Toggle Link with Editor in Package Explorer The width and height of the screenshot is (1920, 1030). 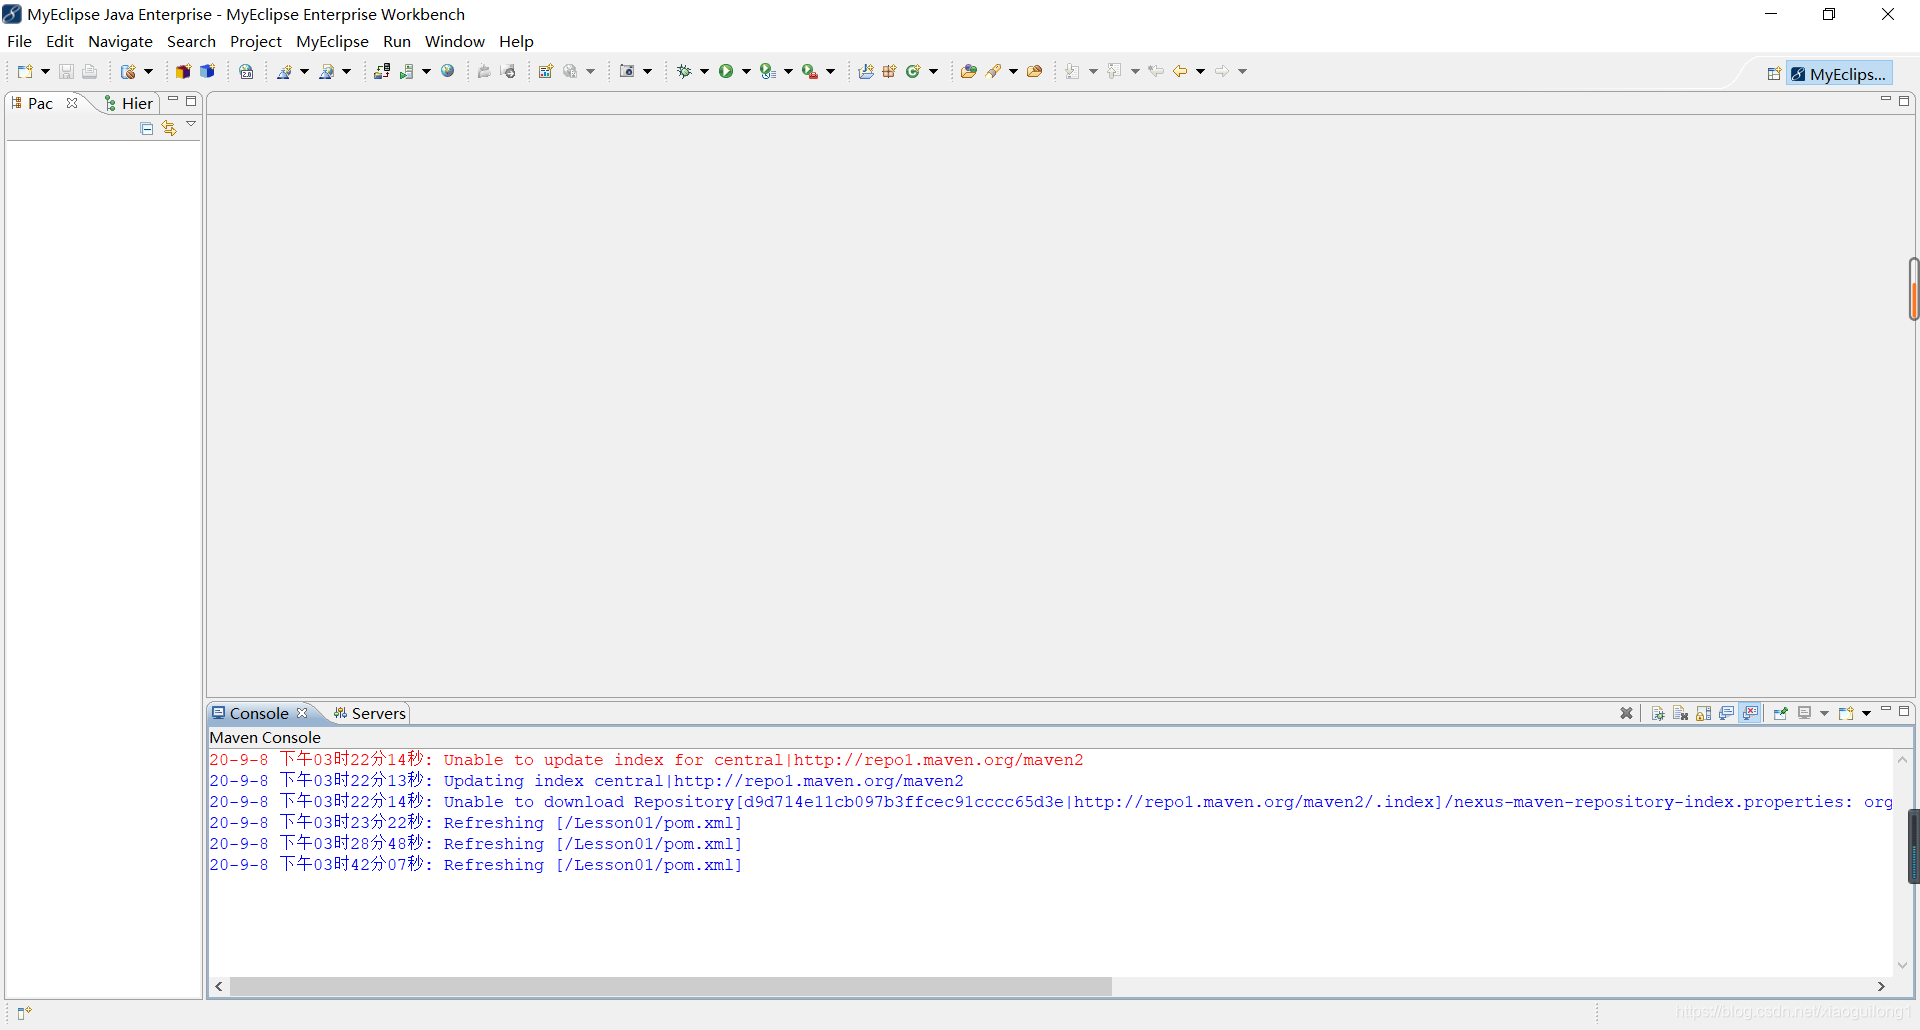pyautogui.click(x=169, y=128)
